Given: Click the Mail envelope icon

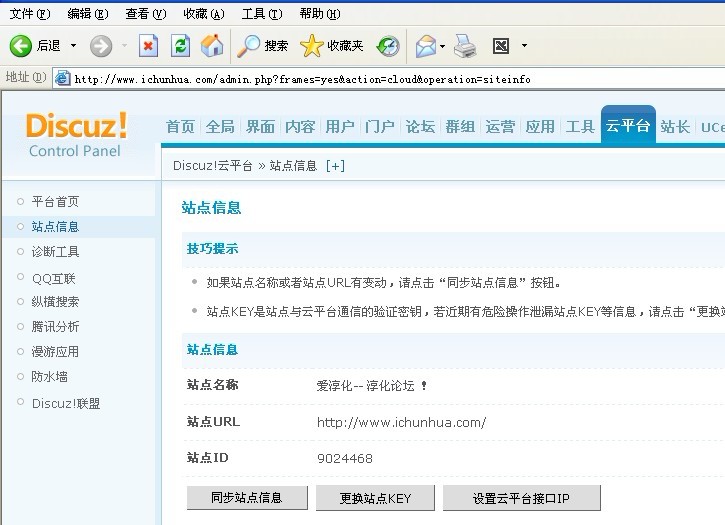Looking at the screenshot, I should click(x=425, y=46).
